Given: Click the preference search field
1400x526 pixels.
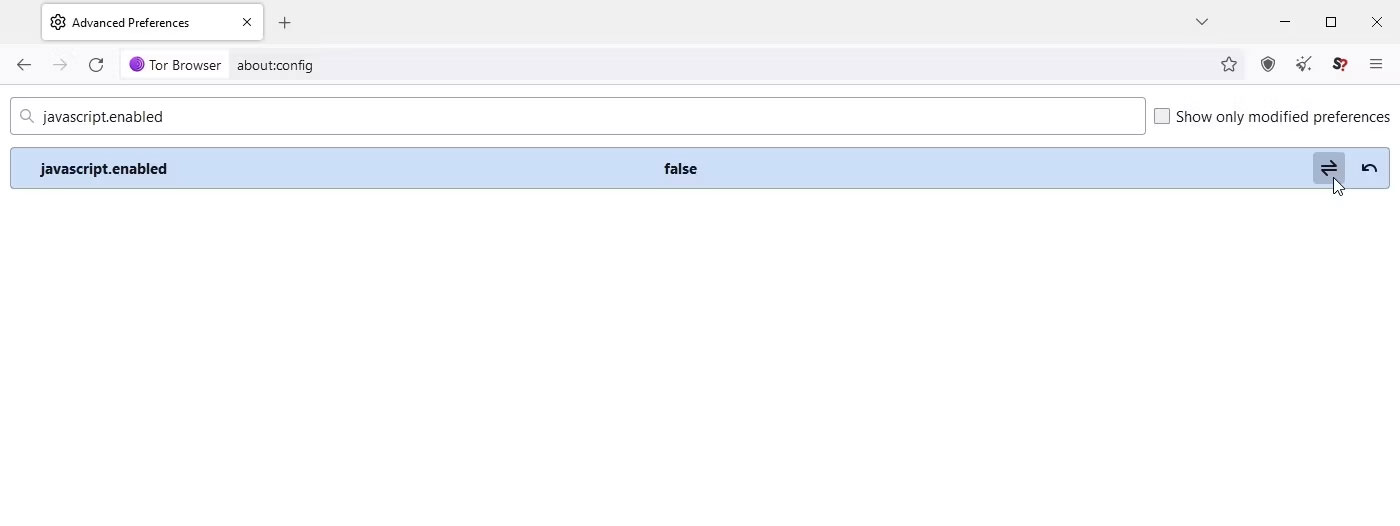Looking at the screenshot, I should click(x=577, y=116).
